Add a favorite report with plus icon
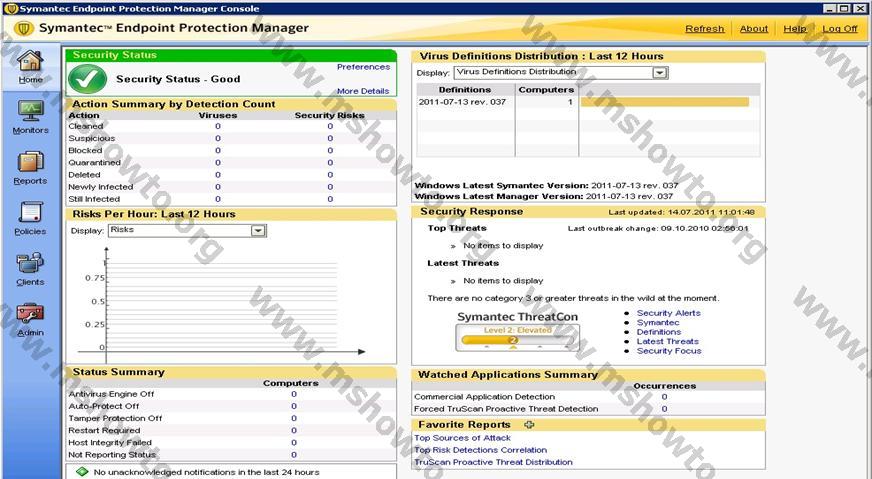 click(x=529, y=424)
